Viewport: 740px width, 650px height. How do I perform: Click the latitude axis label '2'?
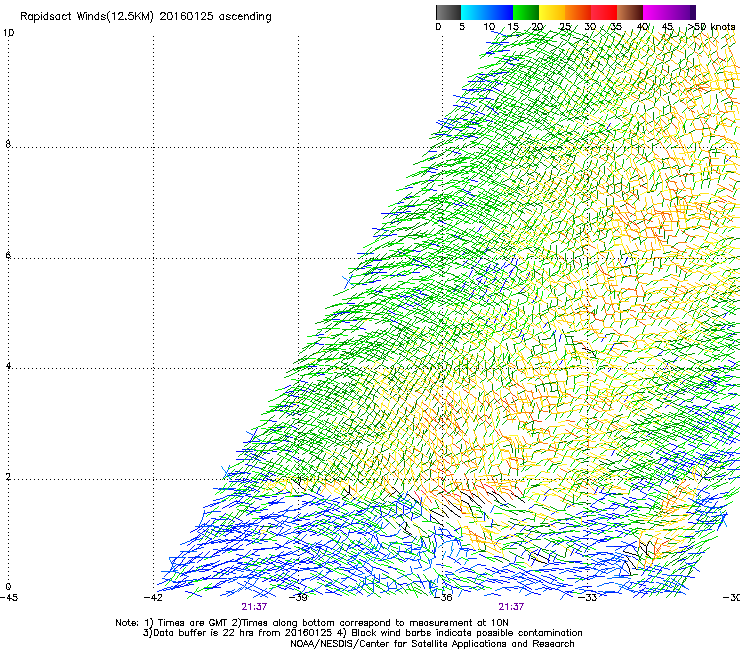[8, 477]
